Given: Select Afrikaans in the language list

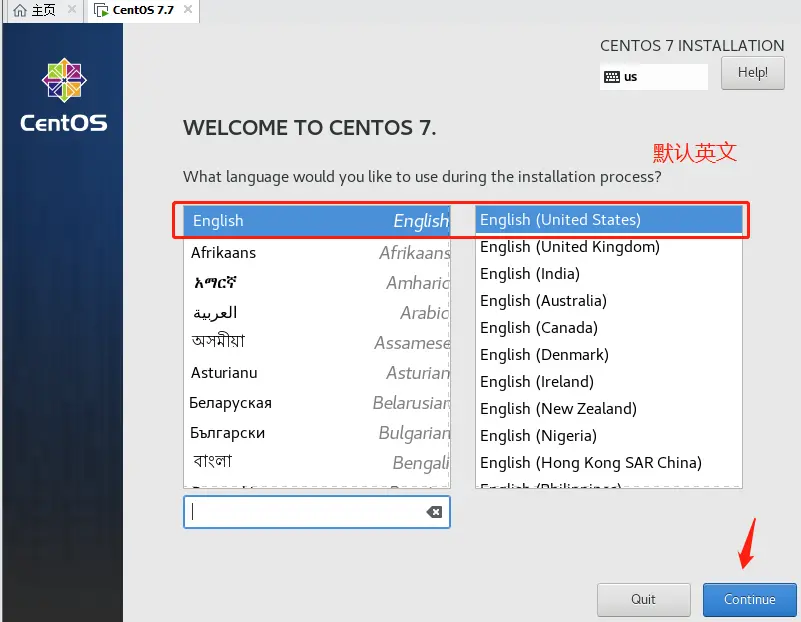Looking at the screenshot, I should pos(317,253).
